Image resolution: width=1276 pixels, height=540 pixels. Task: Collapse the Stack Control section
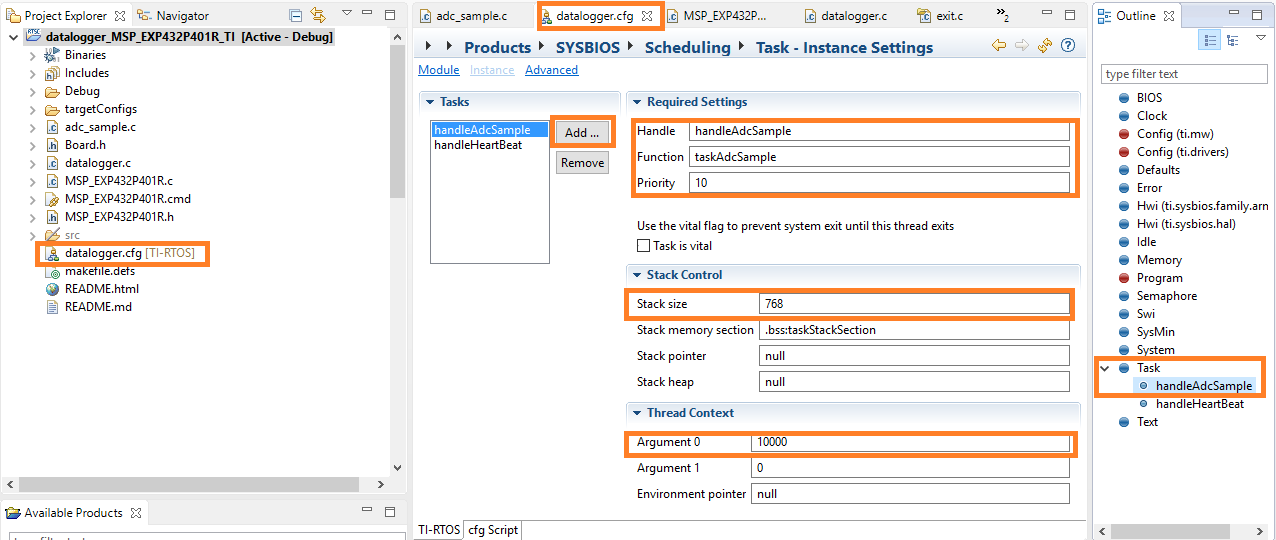(x=636, y=275)
